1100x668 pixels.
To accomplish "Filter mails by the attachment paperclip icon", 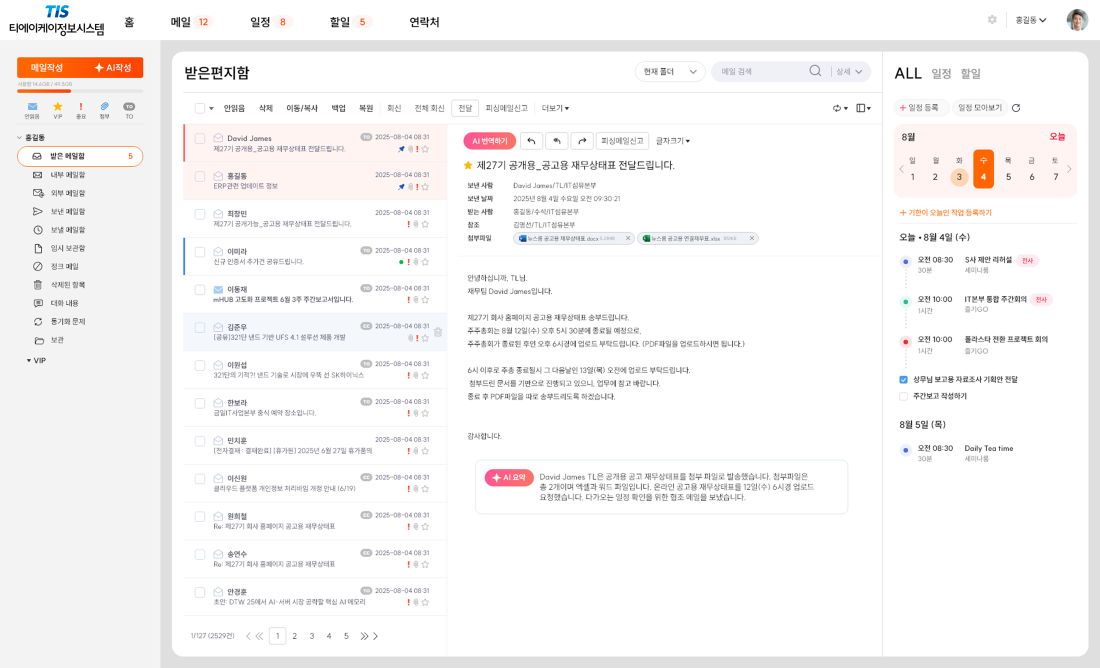I will coord(104,108).
